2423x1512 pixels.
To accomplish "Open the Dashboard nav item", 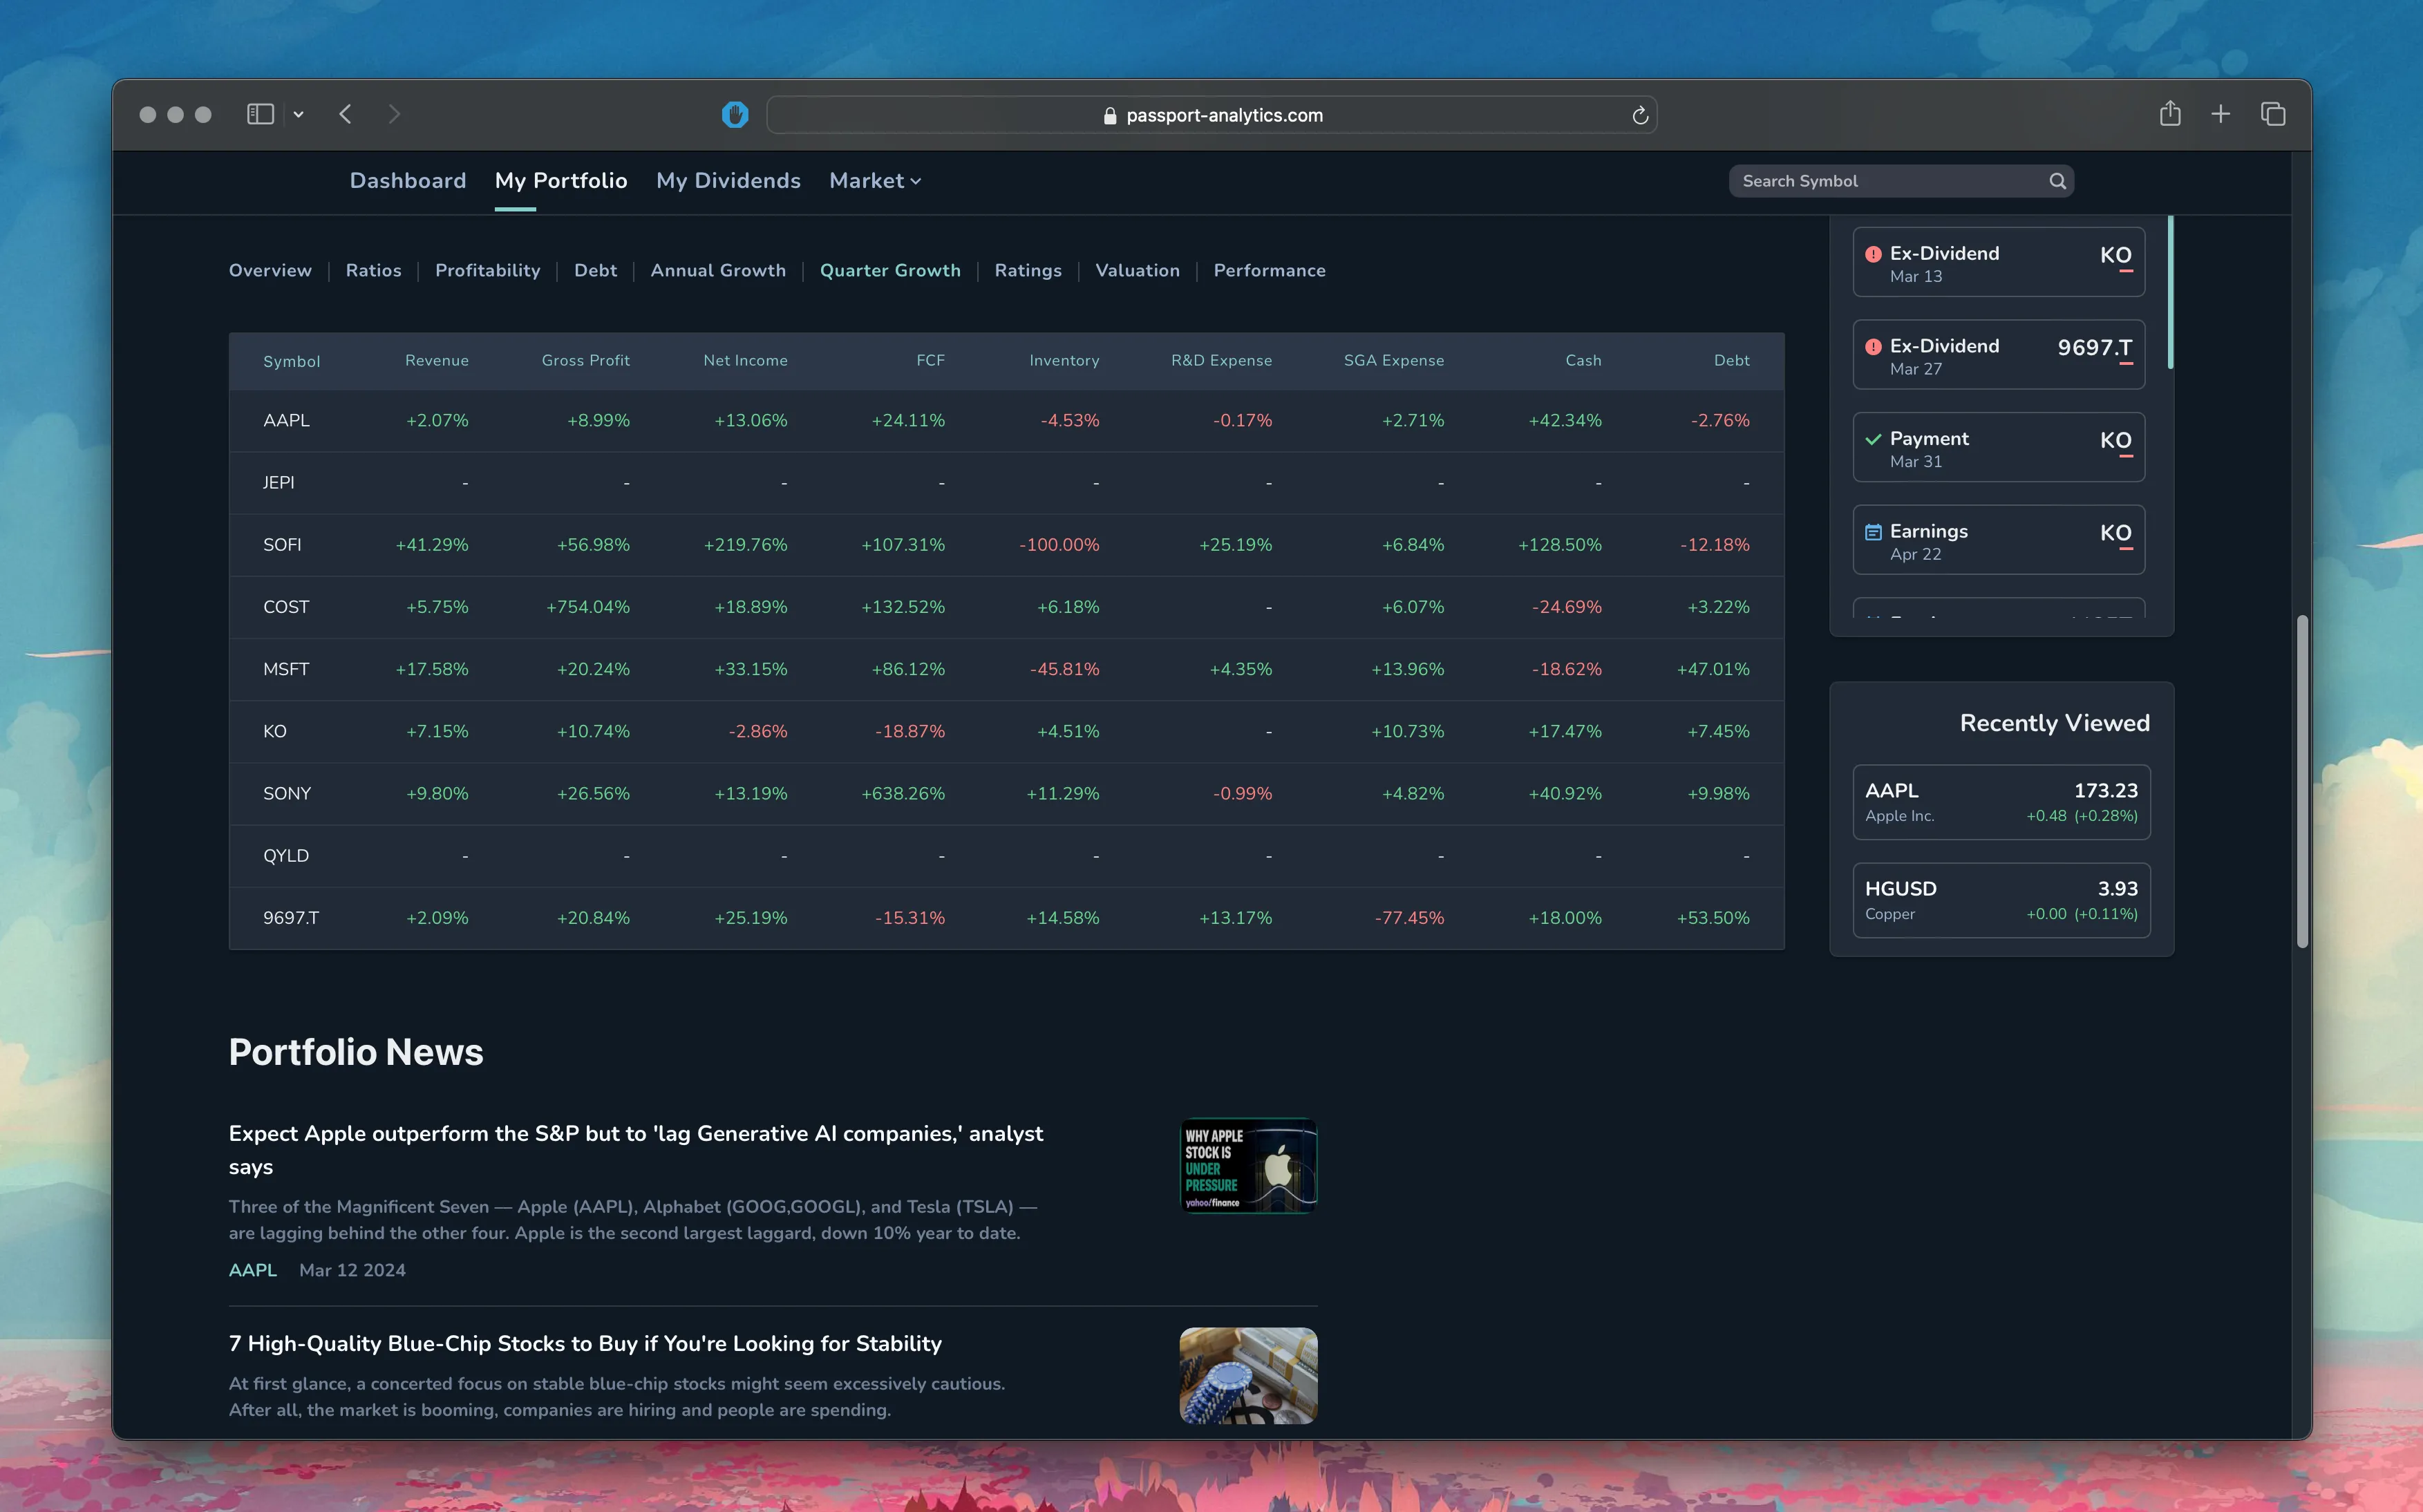I will [x=408, y=181].
